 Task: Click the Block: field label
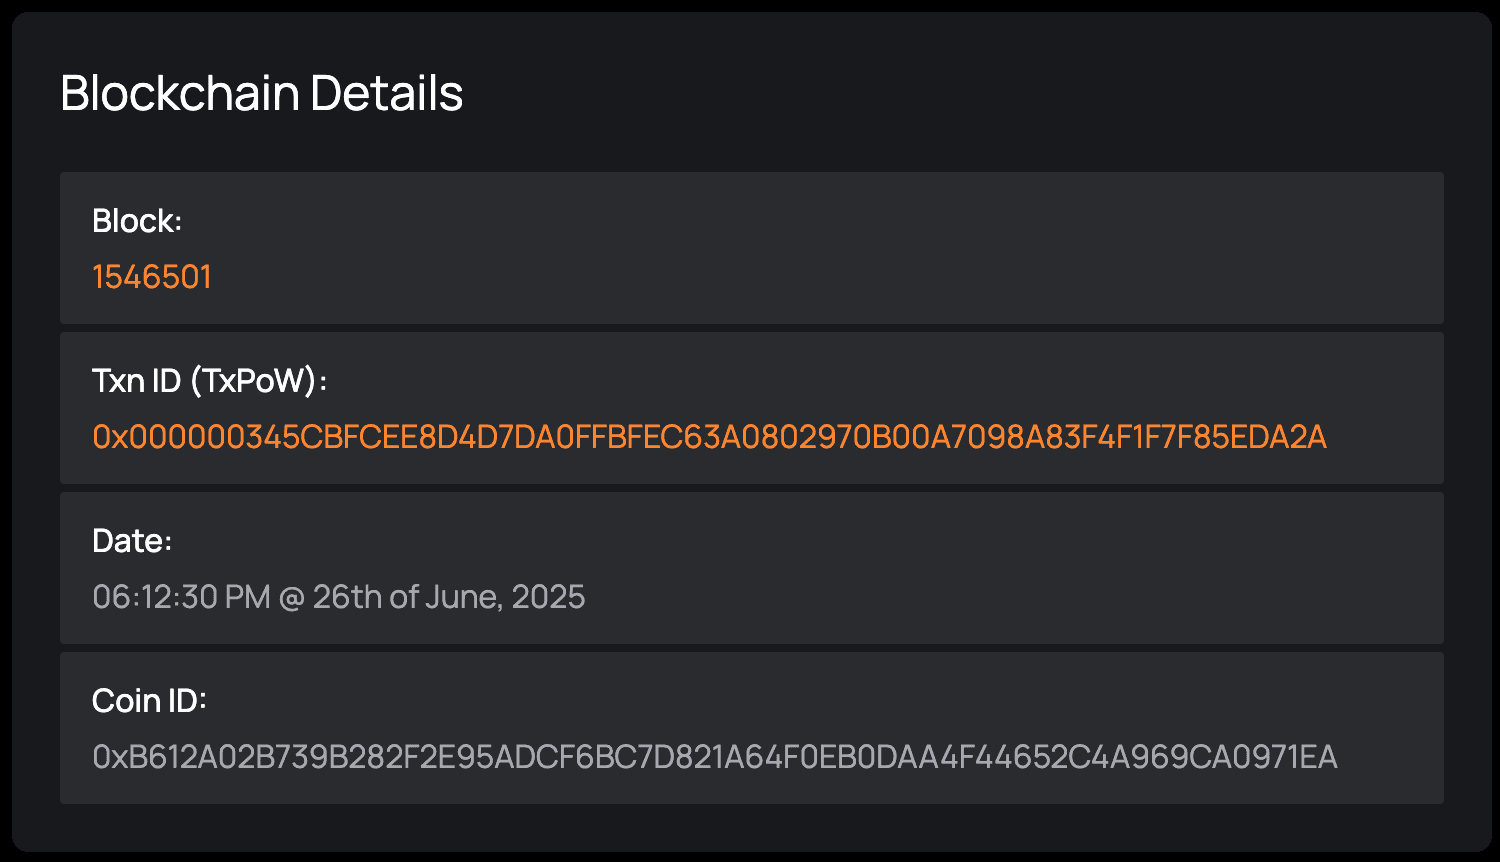click(x=137, y=220)
